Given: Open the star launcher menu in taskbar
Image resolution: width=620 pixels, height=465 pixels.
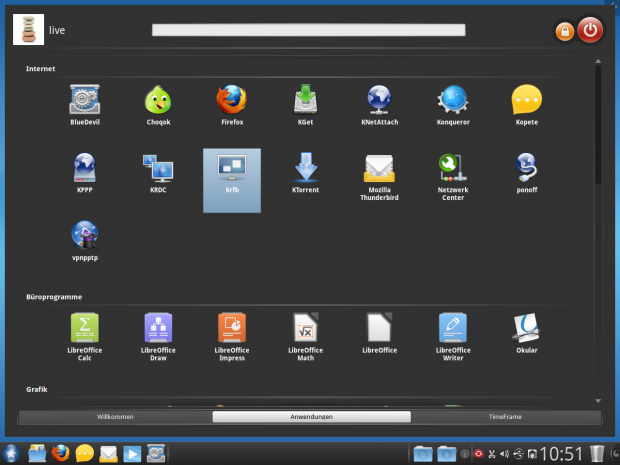Looking at the screenshot, I should [11, 453].
